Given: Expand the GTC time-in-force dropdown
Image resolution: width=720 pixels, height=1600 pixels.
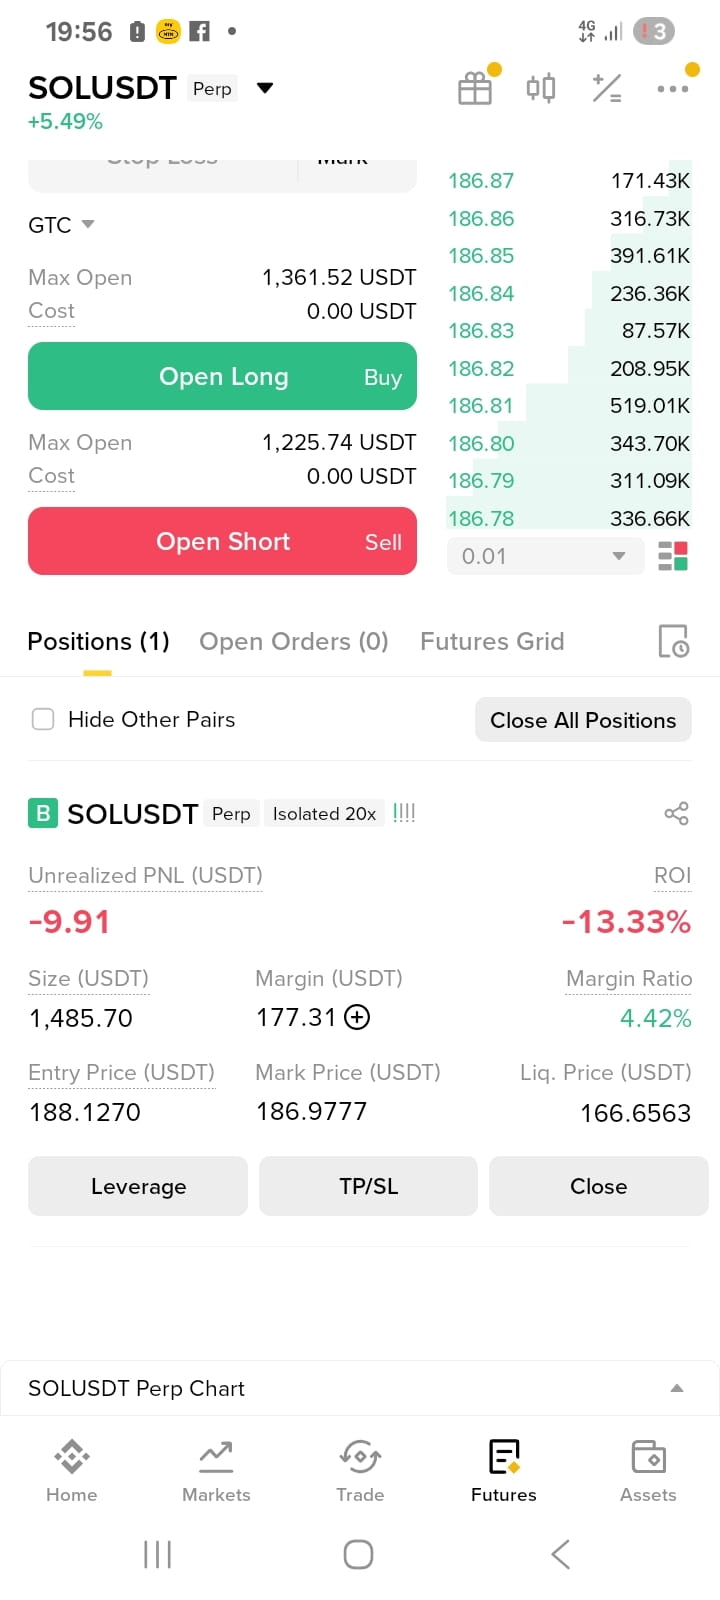Looking at the screenshot, I should [61, 225].
